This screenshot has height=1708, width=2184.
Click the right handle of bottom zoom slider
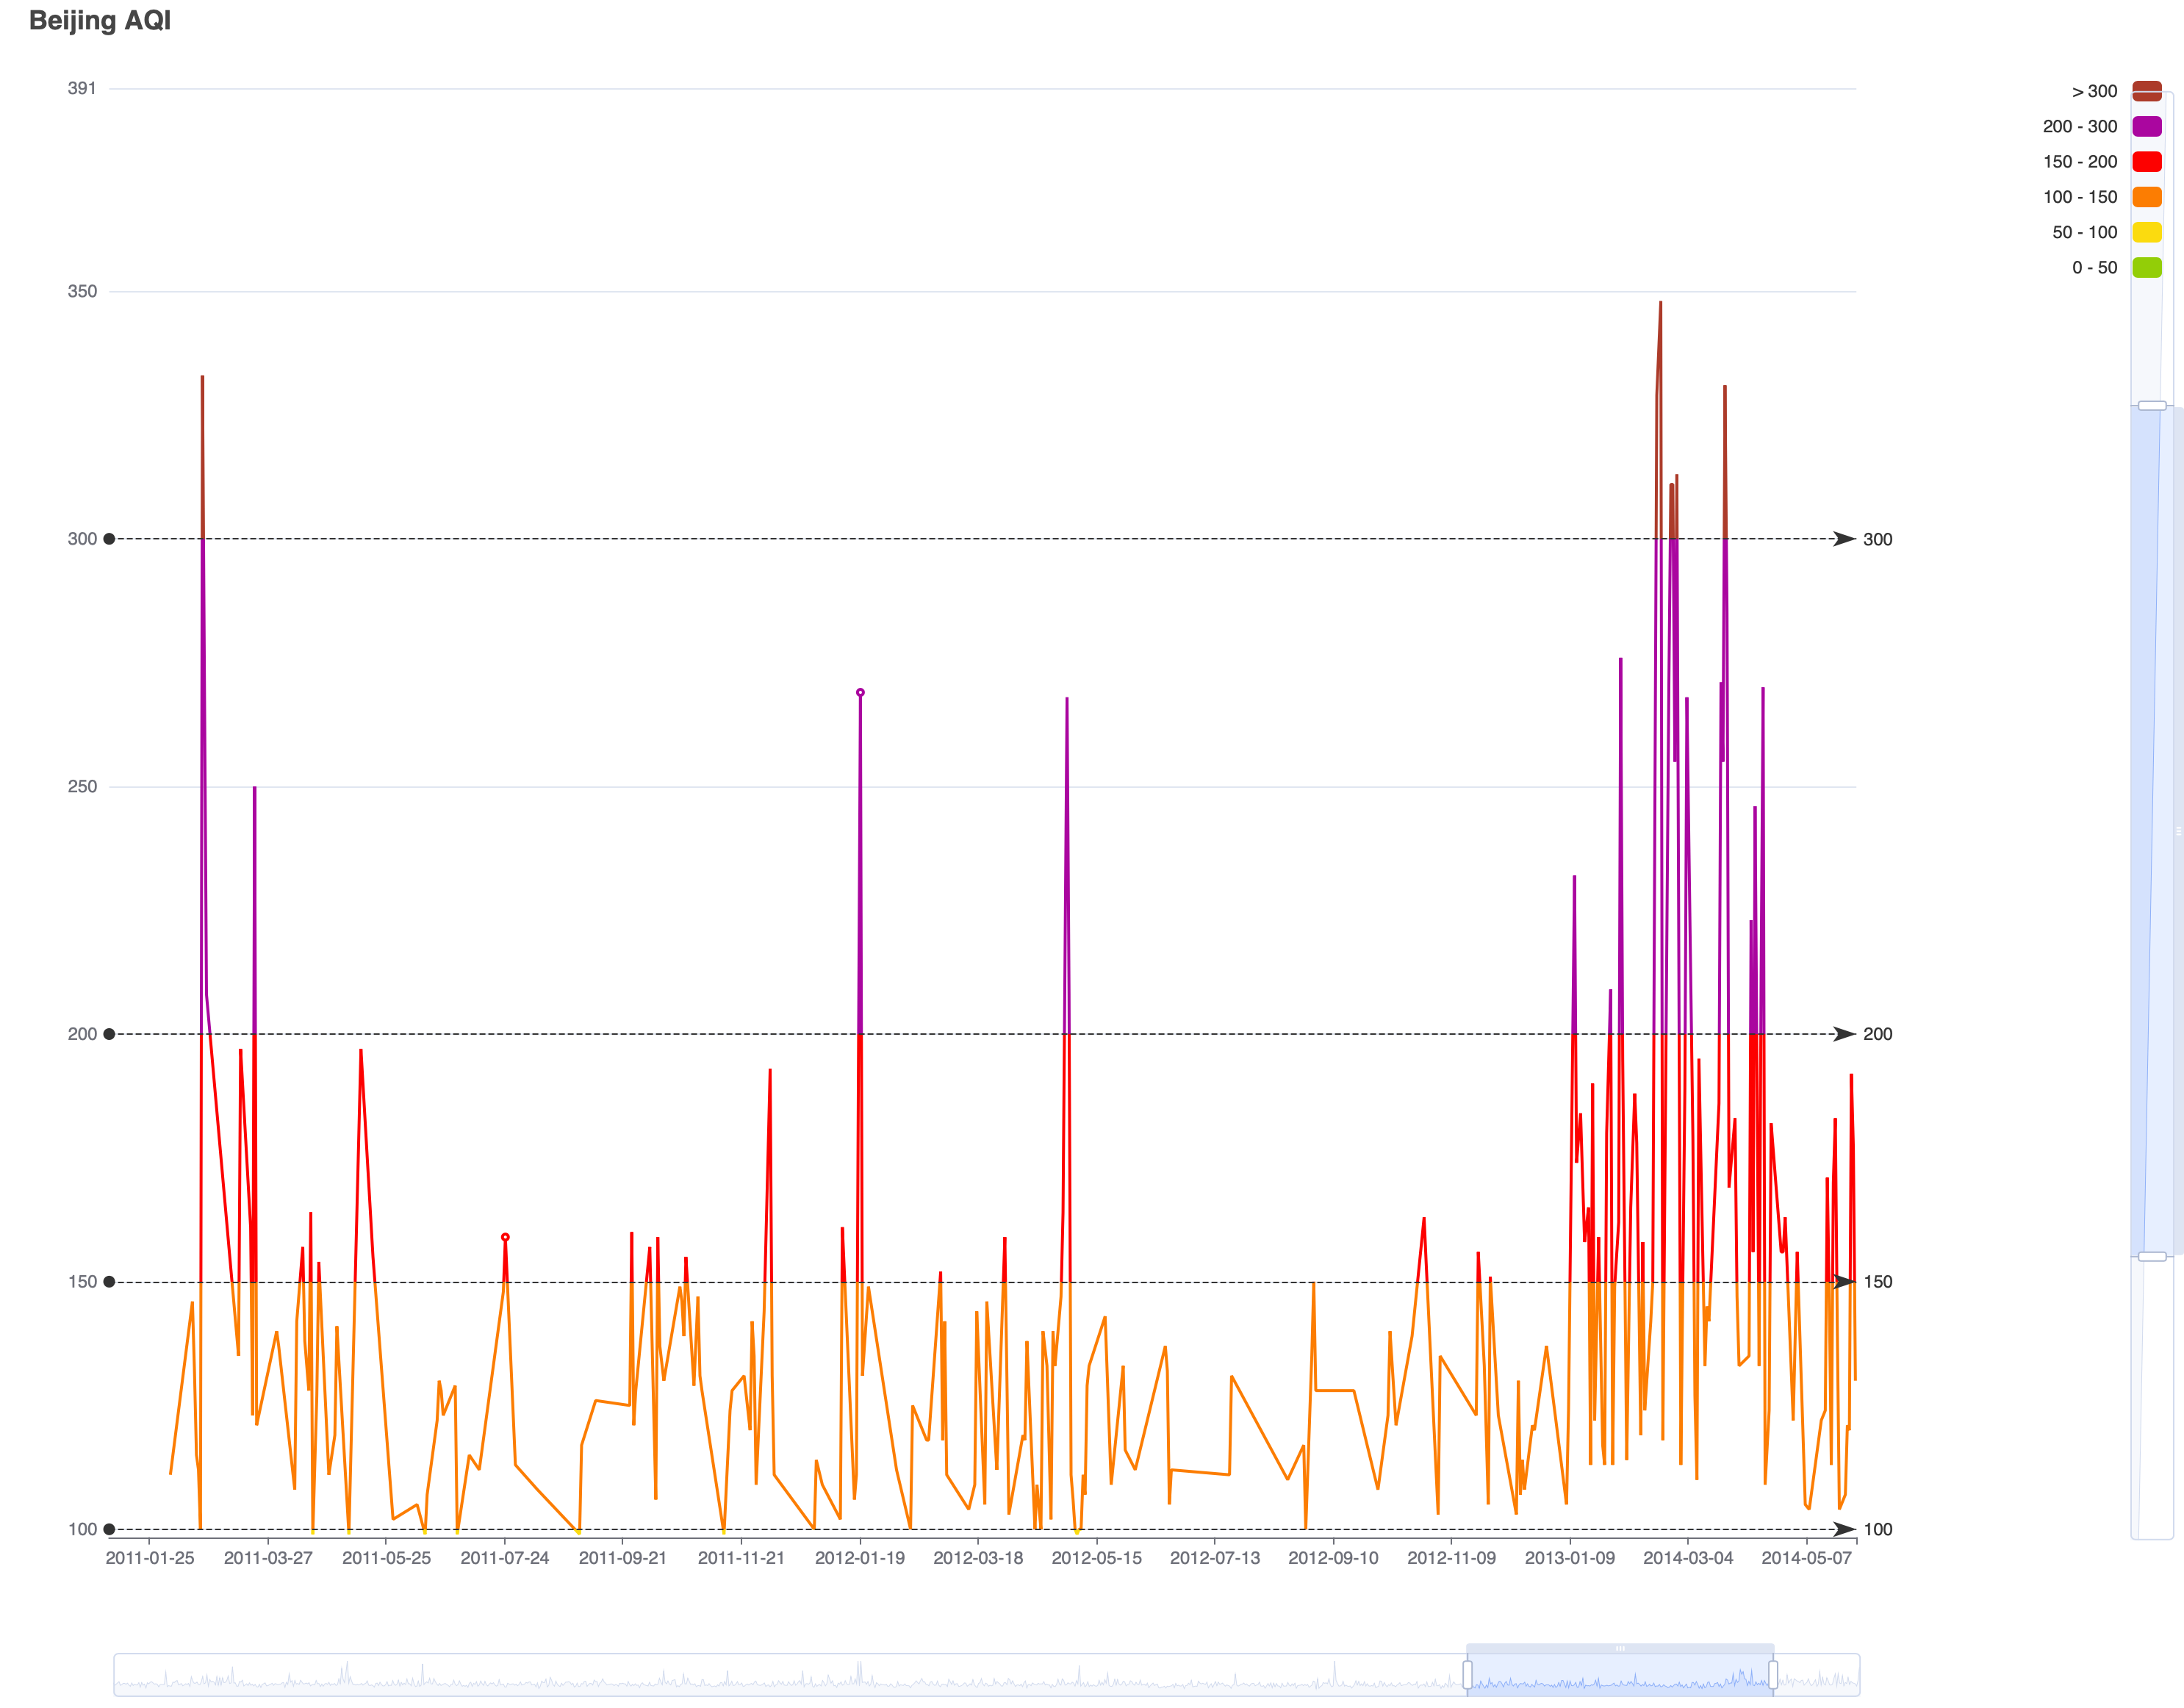click(x=1773, y=1674)
